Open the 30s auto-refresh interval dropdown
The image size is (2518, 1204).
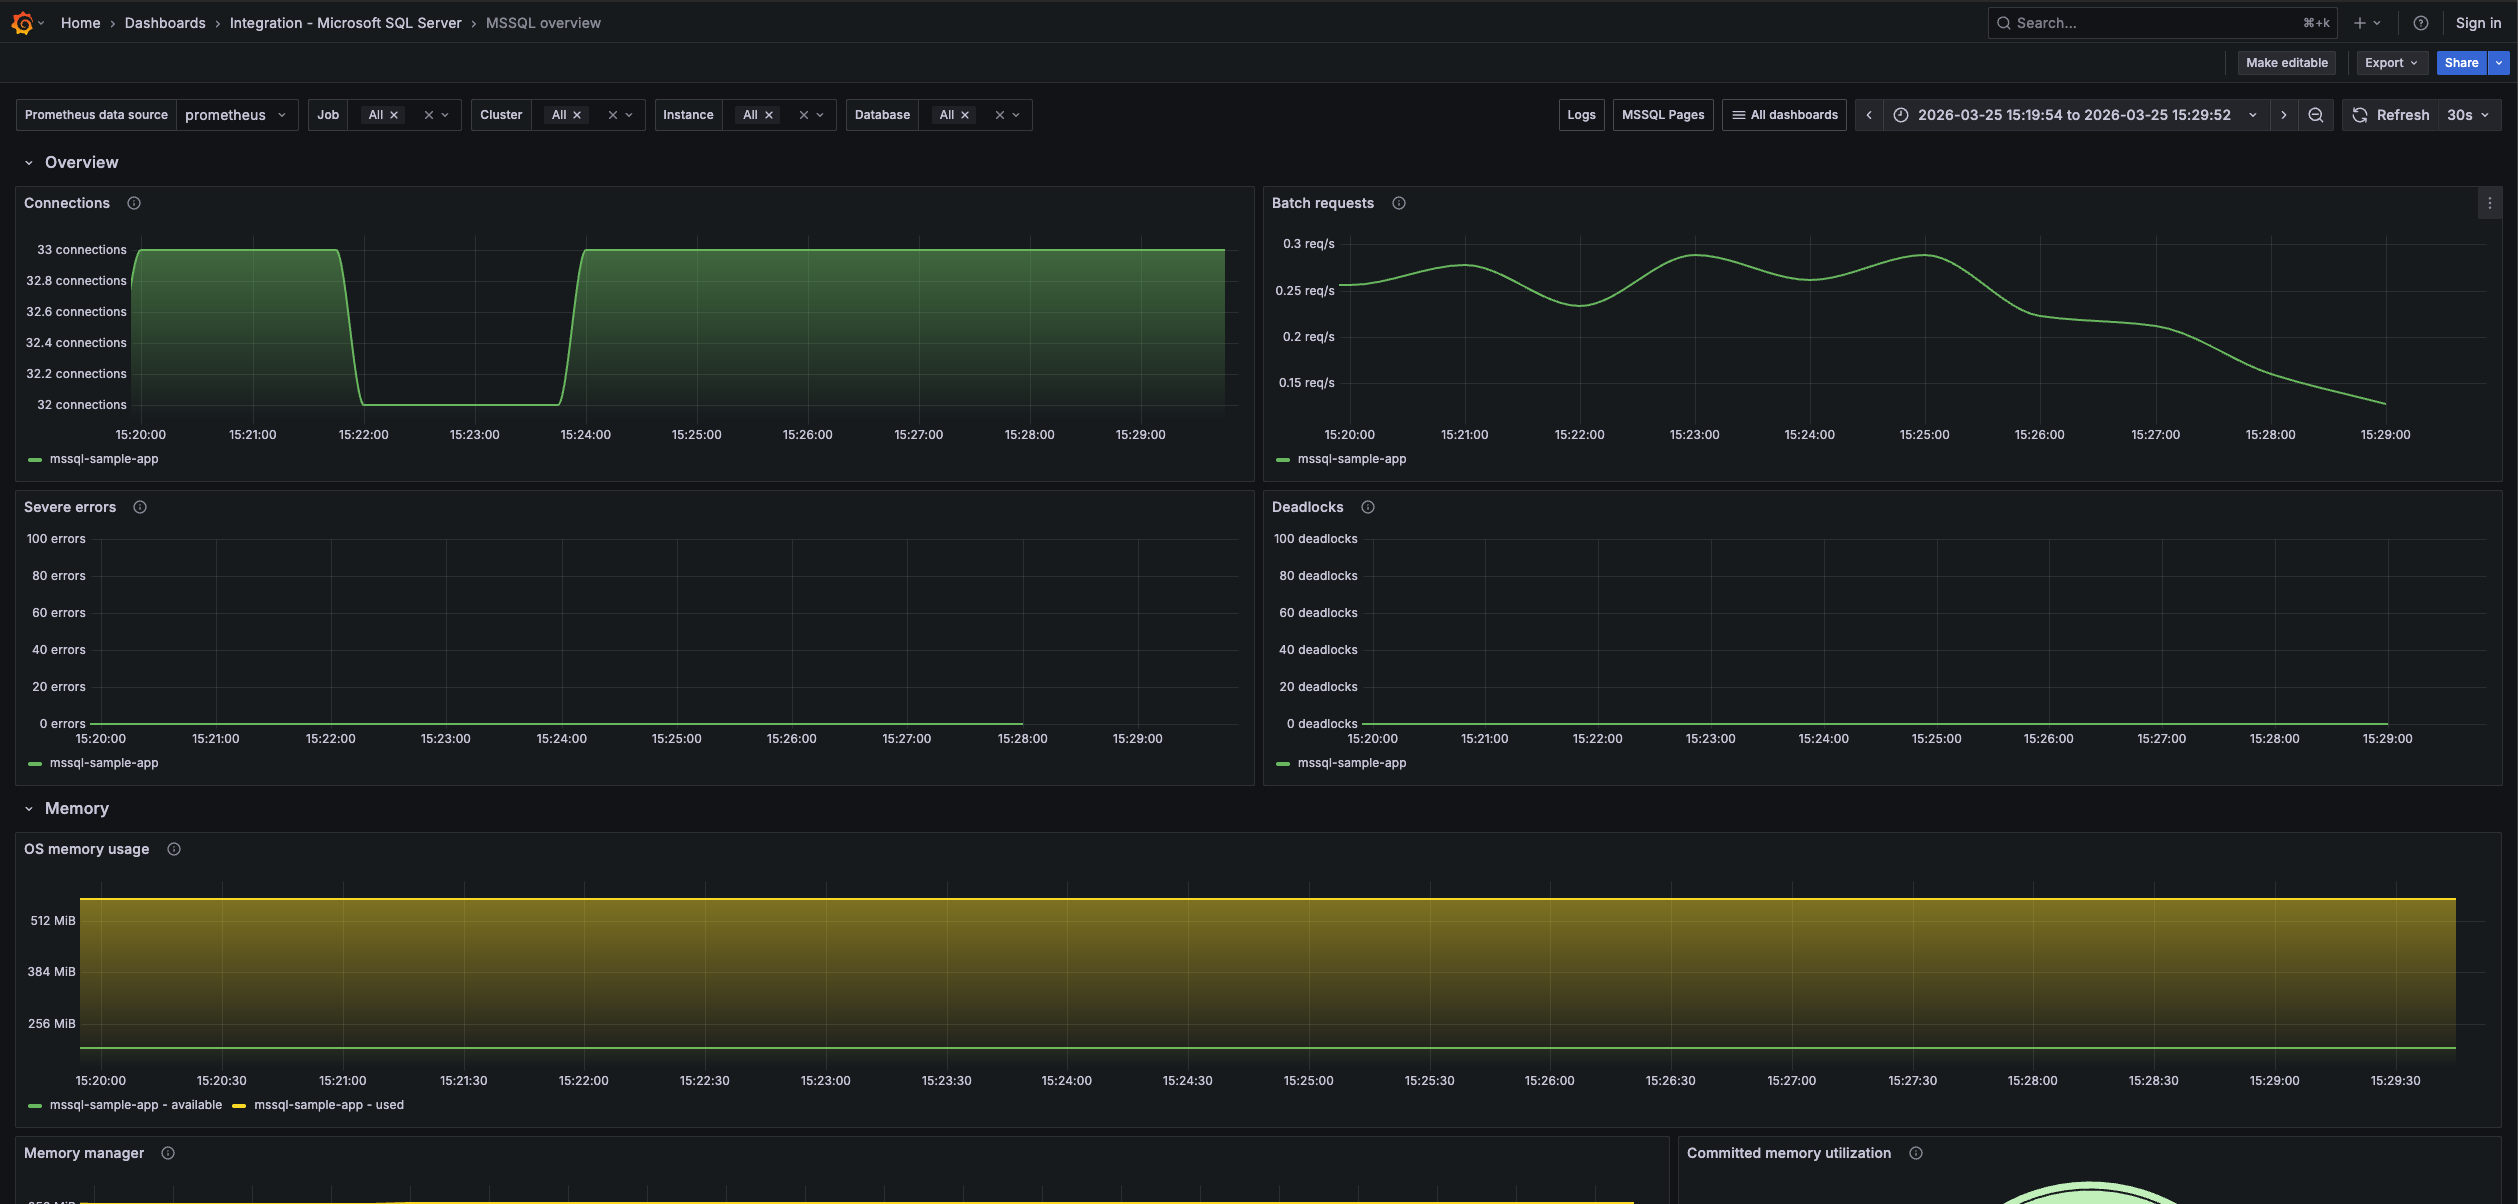(x=2467, y=114)
